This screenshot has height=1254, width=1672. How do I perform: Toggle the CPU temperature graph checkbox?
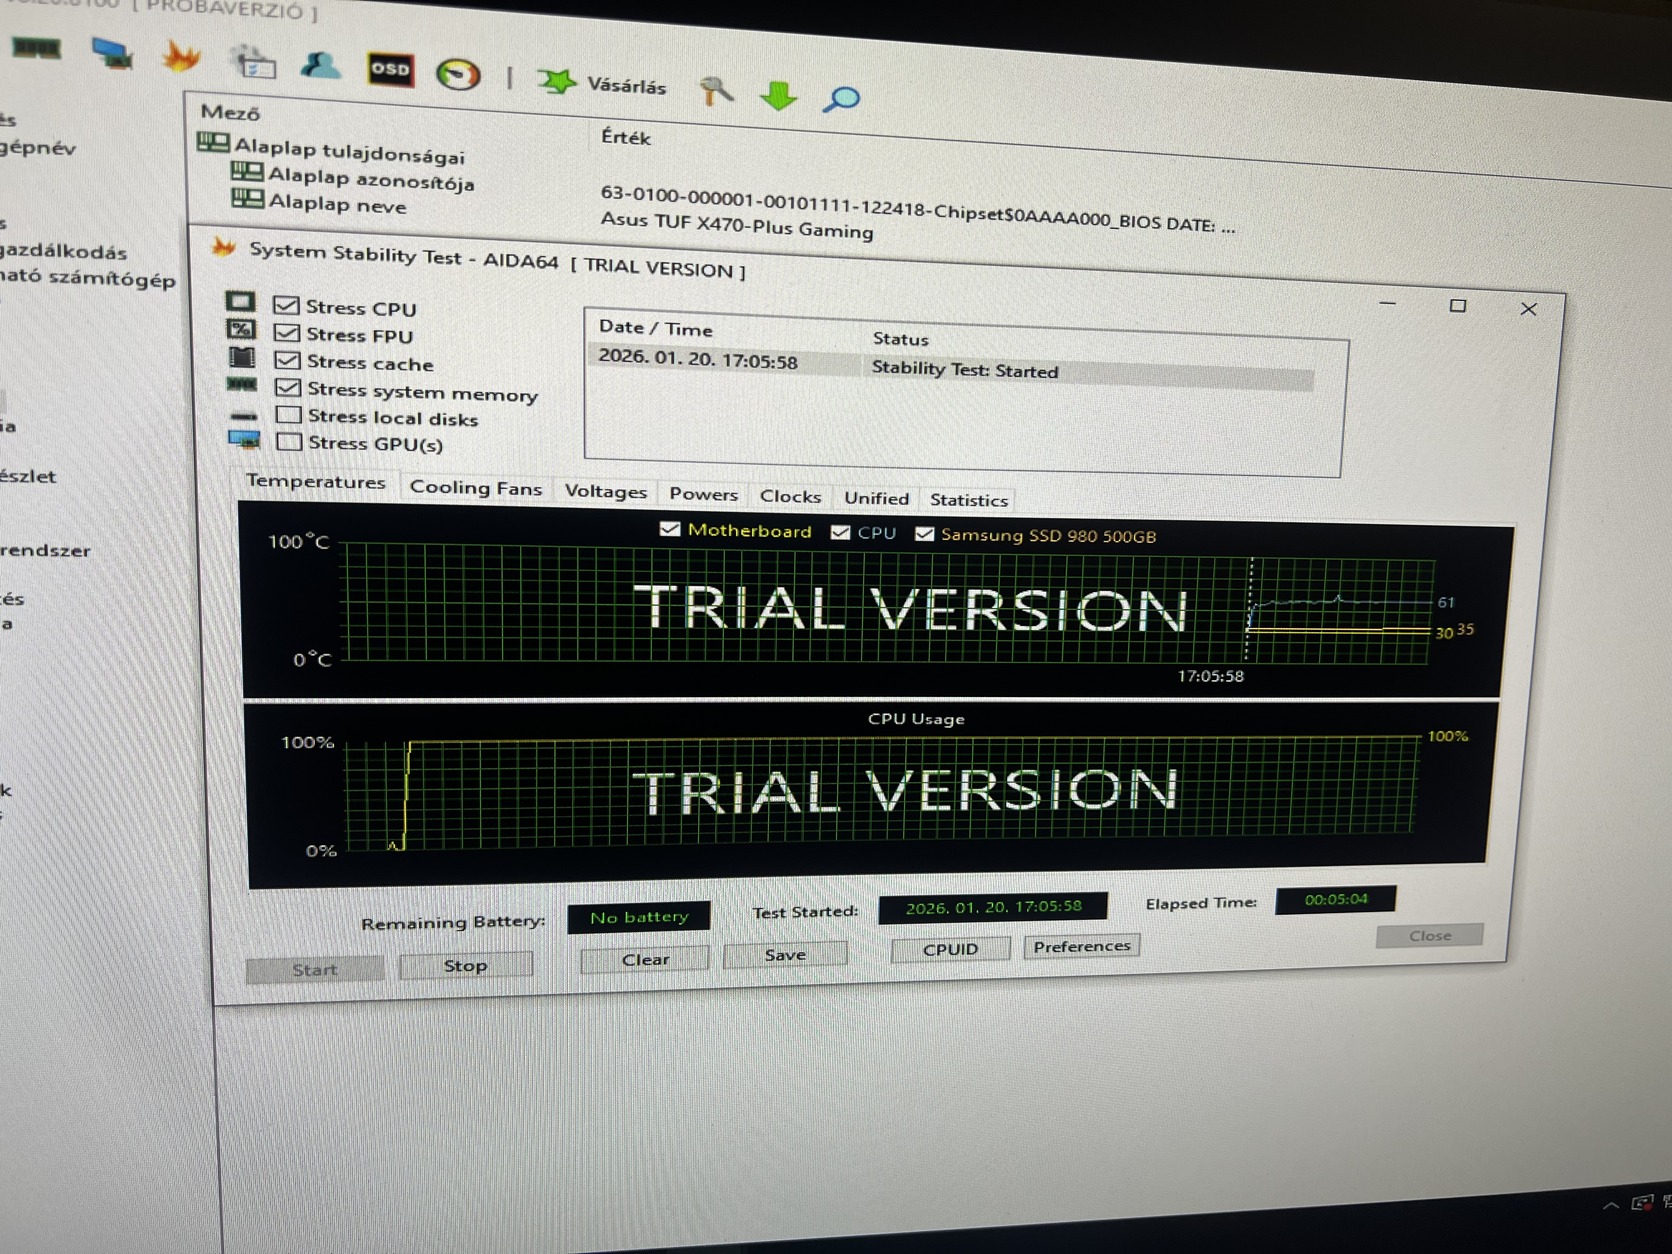pyautogui.click(x=840, y=532)
